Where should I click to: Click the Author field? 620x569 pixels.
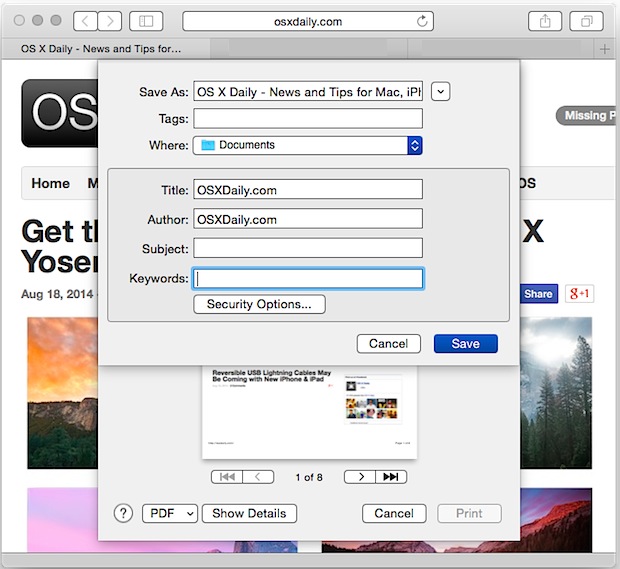308,219
